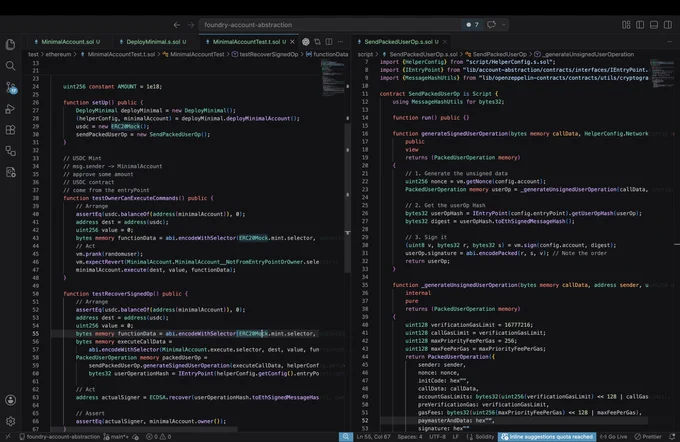This screenshot has height=442, width=680.
Task: Split the left editor with split icon
Action: (x=329, y=42)
